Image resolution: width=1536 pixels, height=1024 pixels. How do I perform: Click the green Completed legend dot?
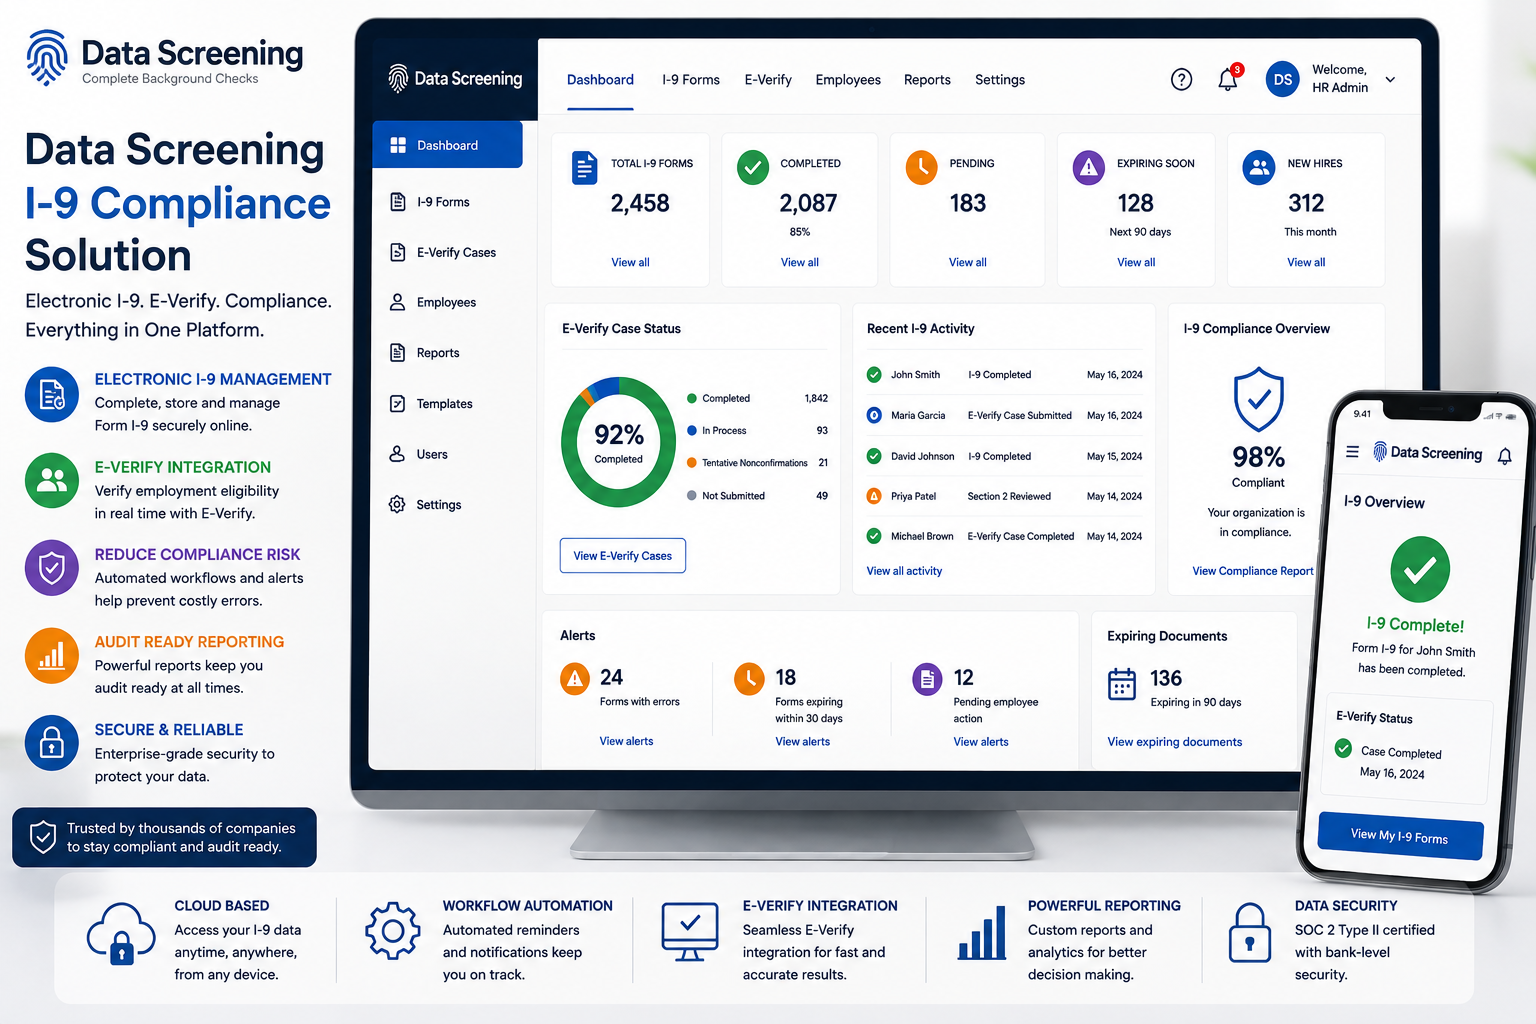(x=692, y=398)
